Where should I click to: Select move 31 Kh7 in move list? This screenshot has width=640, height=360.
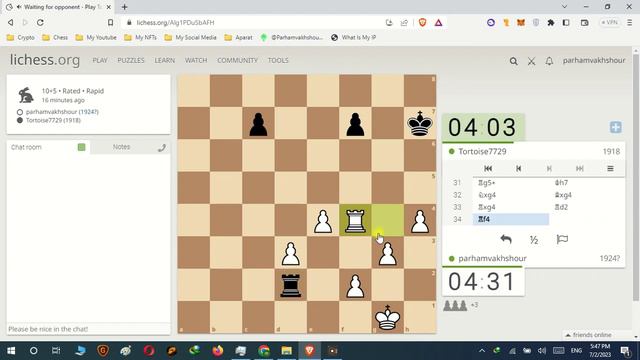coord(587,183)
